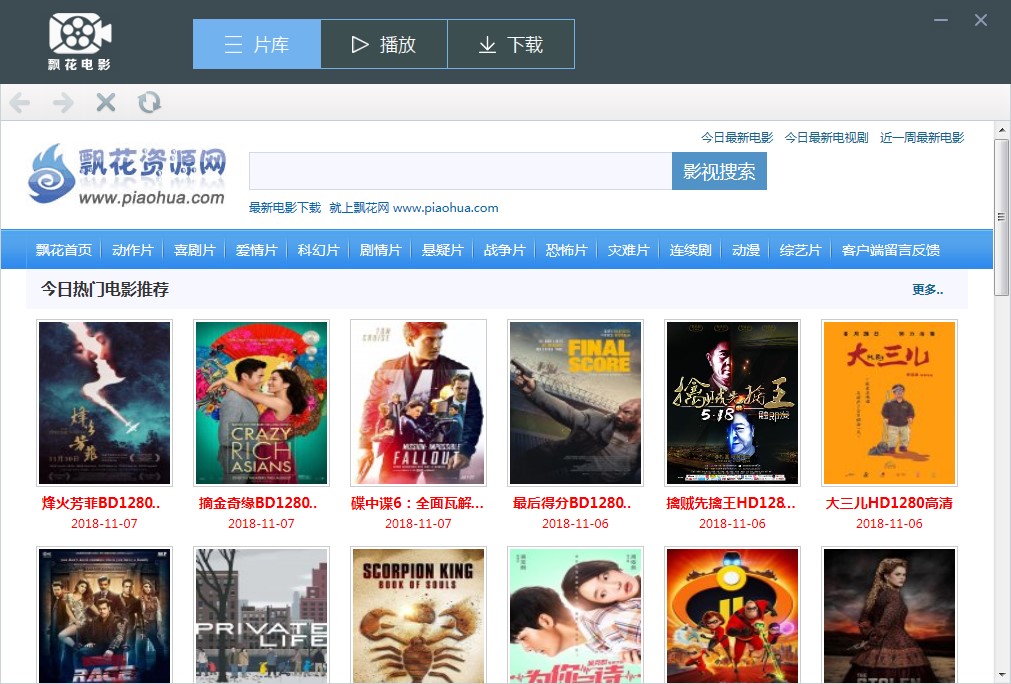Click date 2018-11-06 under 大三儿
The width and height of the screenshot is (1011, 684).
pyautogui.click(x=889, y=523)
